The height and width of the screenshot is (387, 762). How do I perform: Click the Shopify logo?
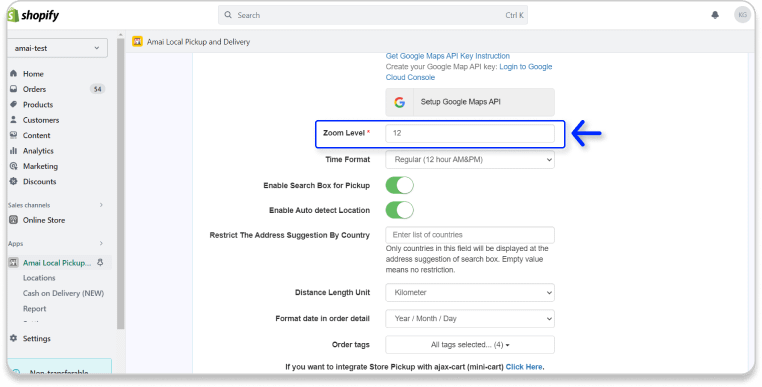(33, 15)
